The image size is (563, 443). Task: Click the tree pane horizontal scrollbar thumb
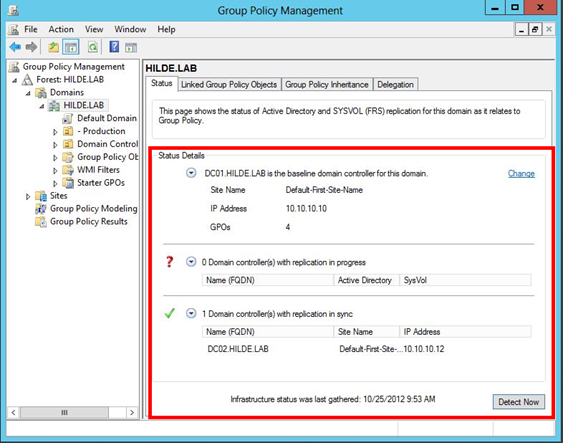click(64, 412)
